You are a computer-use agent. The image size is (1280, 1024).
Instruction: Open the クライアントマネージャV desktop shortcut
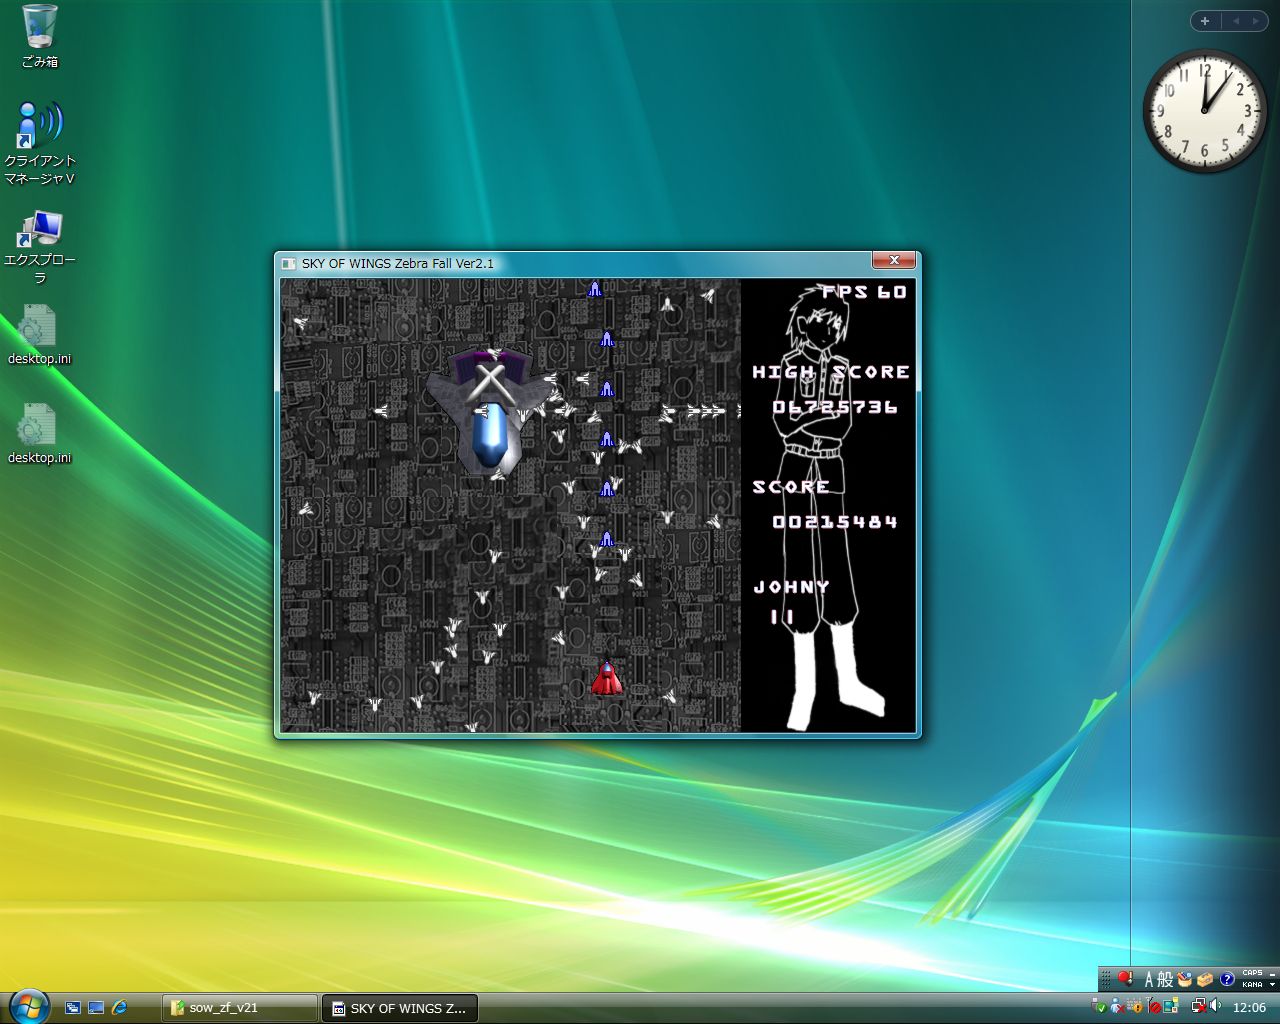pos(40,143)
